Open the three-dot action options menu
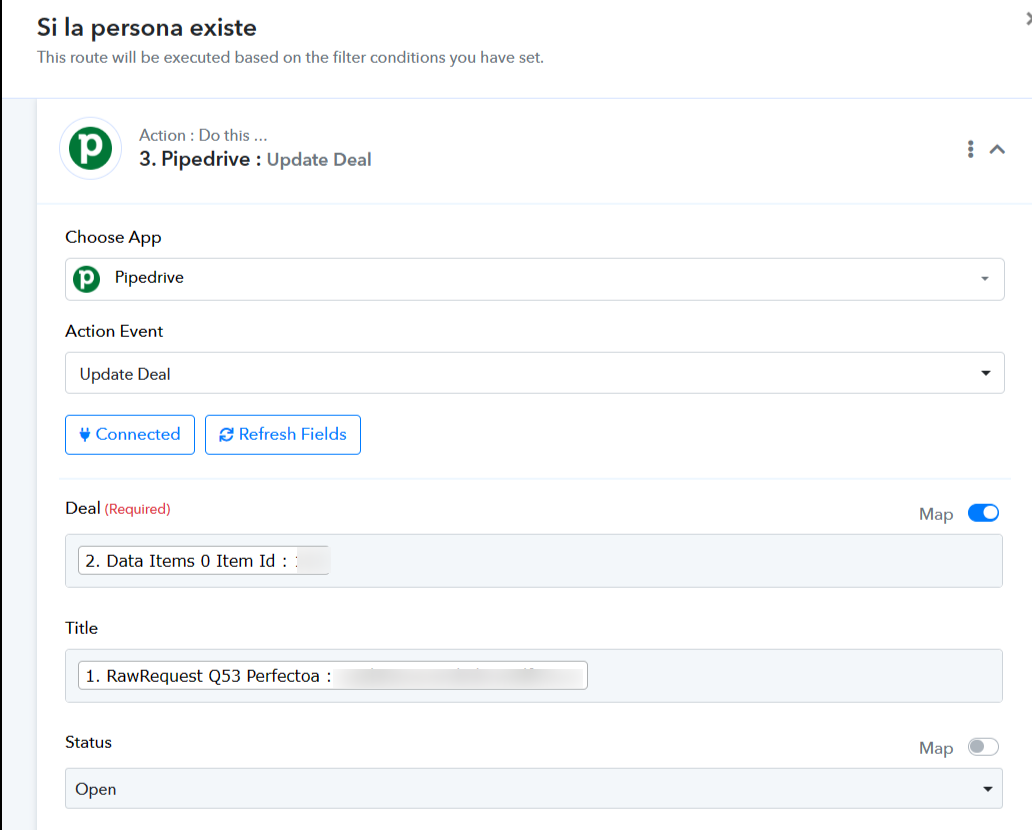Viewport: 1032px width, 830px height. pyautogui.click(x=970, y=149)
